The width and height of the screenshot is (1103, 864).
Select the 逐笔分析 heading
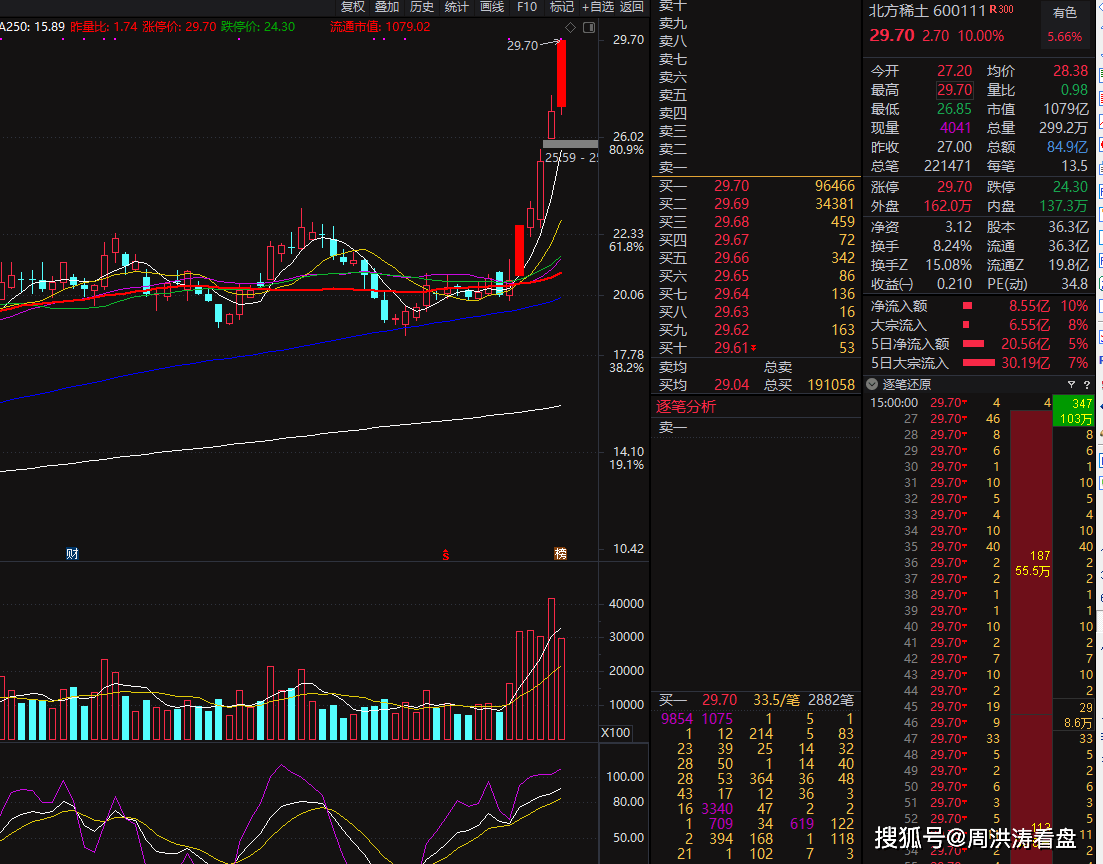(x=686, y=407)
